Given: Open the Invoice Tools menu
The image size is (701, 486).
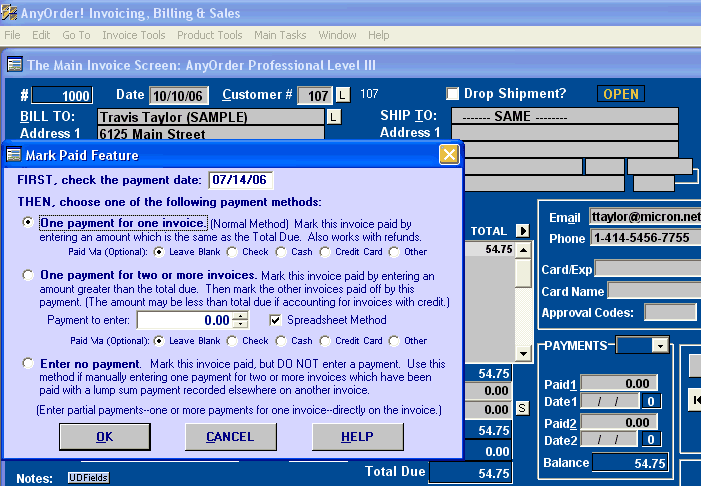Looking at the screenshot, I should tap(134, 35).
